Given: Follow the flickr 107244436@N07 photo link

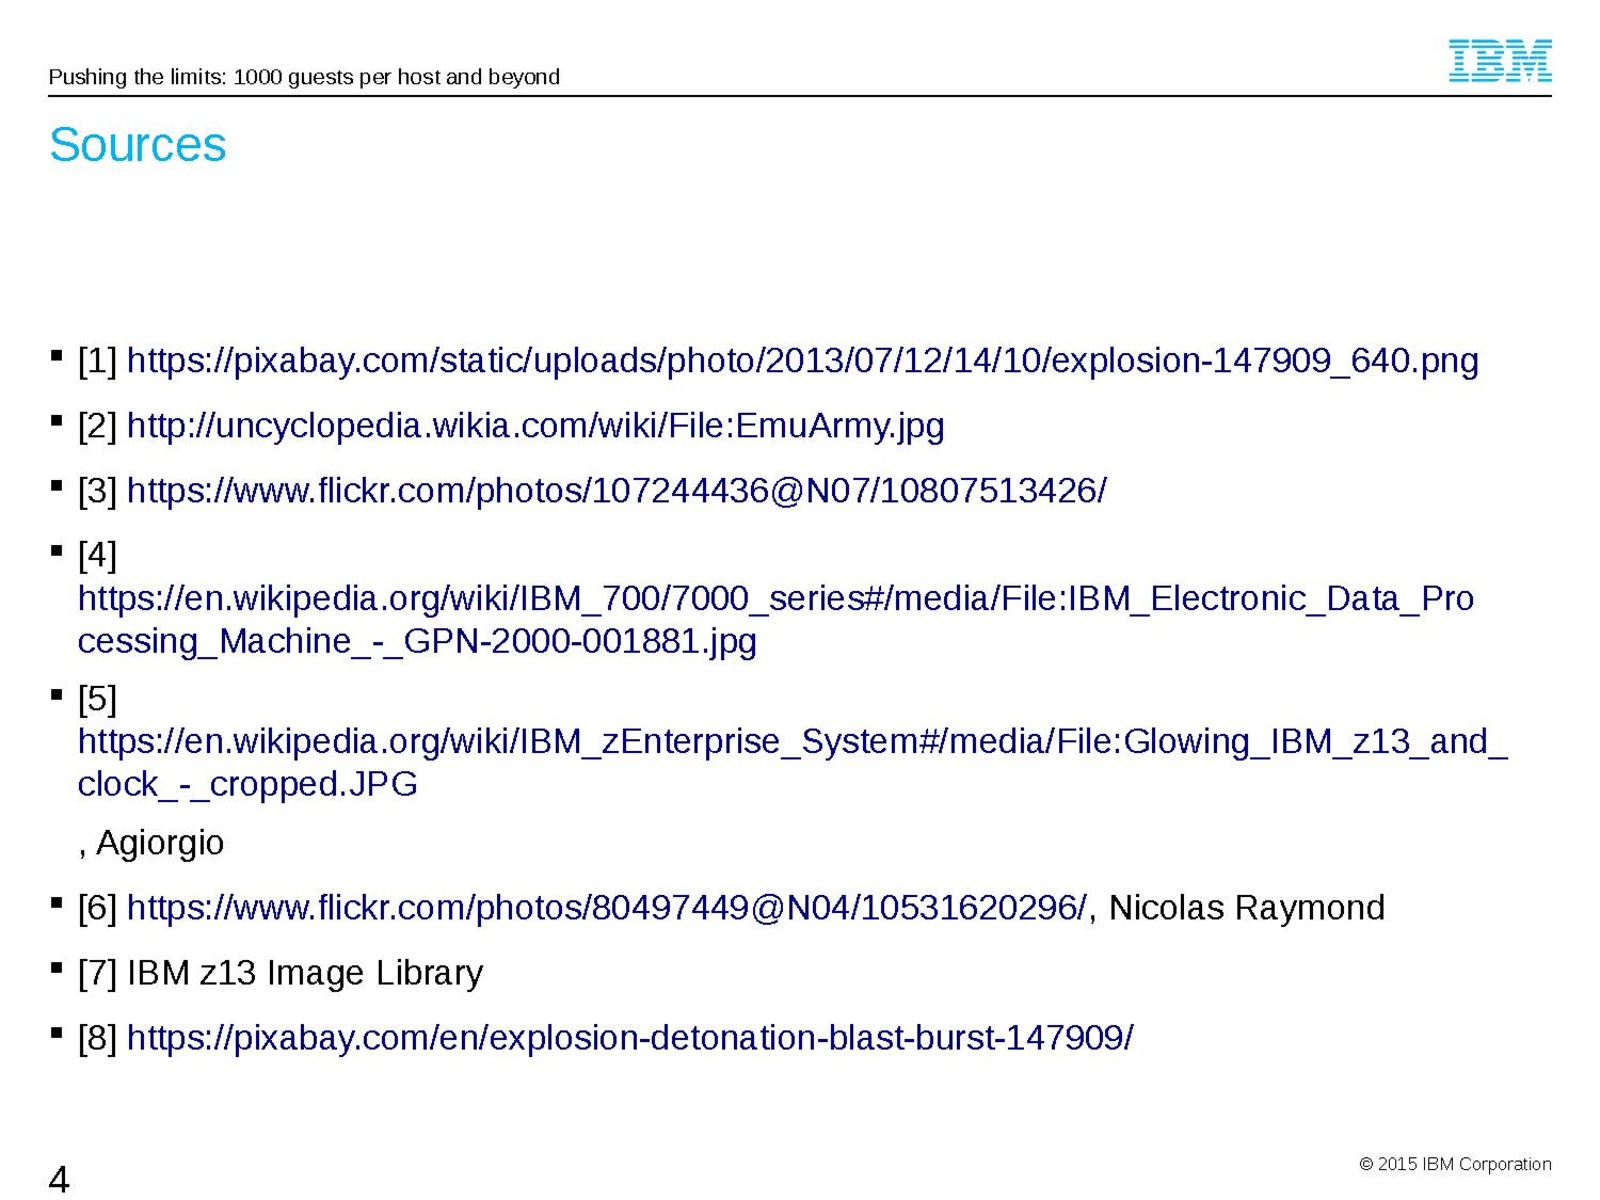Looking at the screenshot, I should (616, 491).
